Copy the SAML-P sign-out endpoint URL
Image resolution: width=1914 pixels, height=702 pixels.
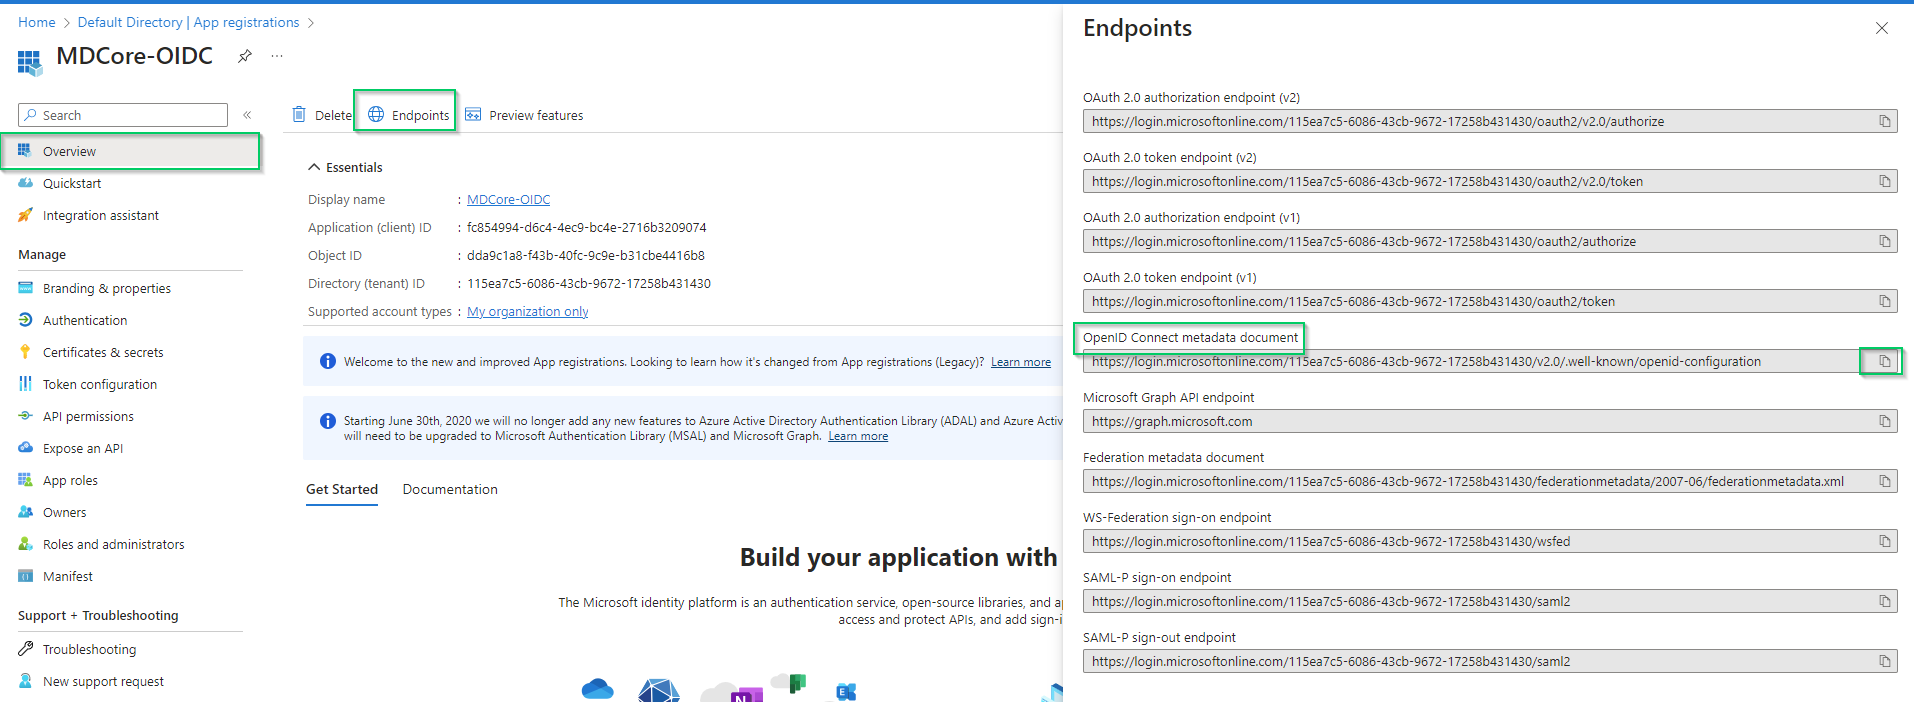click(1884, 661)
